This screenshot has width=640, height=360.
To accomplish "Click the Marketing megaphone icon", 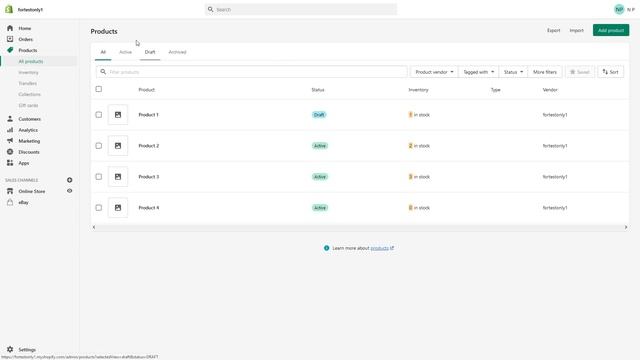I will 10,141.
